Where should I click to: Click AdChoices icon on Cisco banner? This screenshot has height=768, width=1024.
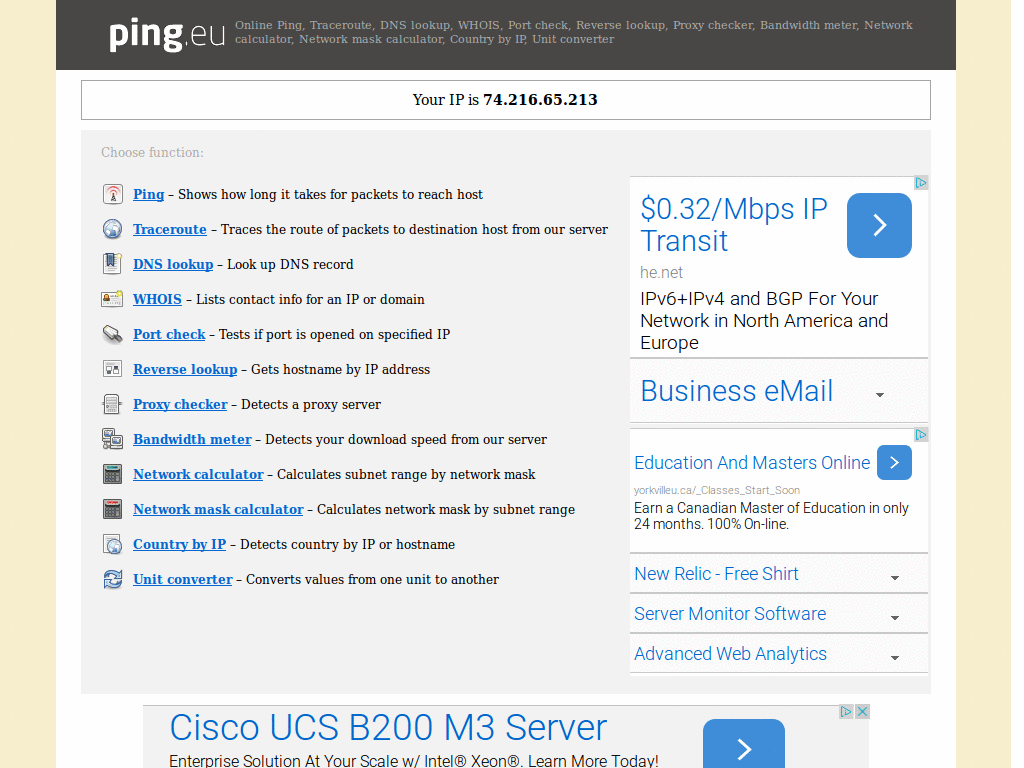tap(846, 712)
